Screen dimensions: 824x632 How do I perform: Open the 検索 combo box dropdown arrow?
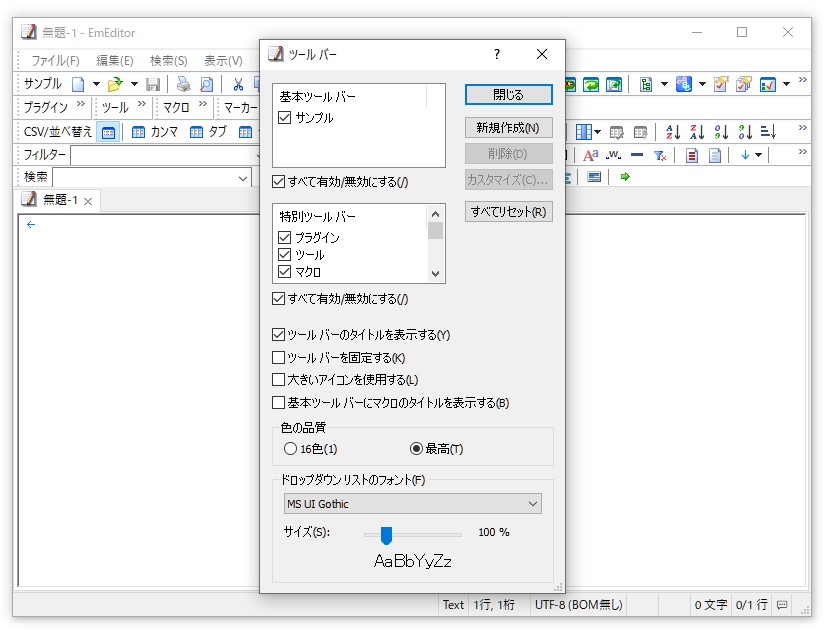(x=243, y=178)
